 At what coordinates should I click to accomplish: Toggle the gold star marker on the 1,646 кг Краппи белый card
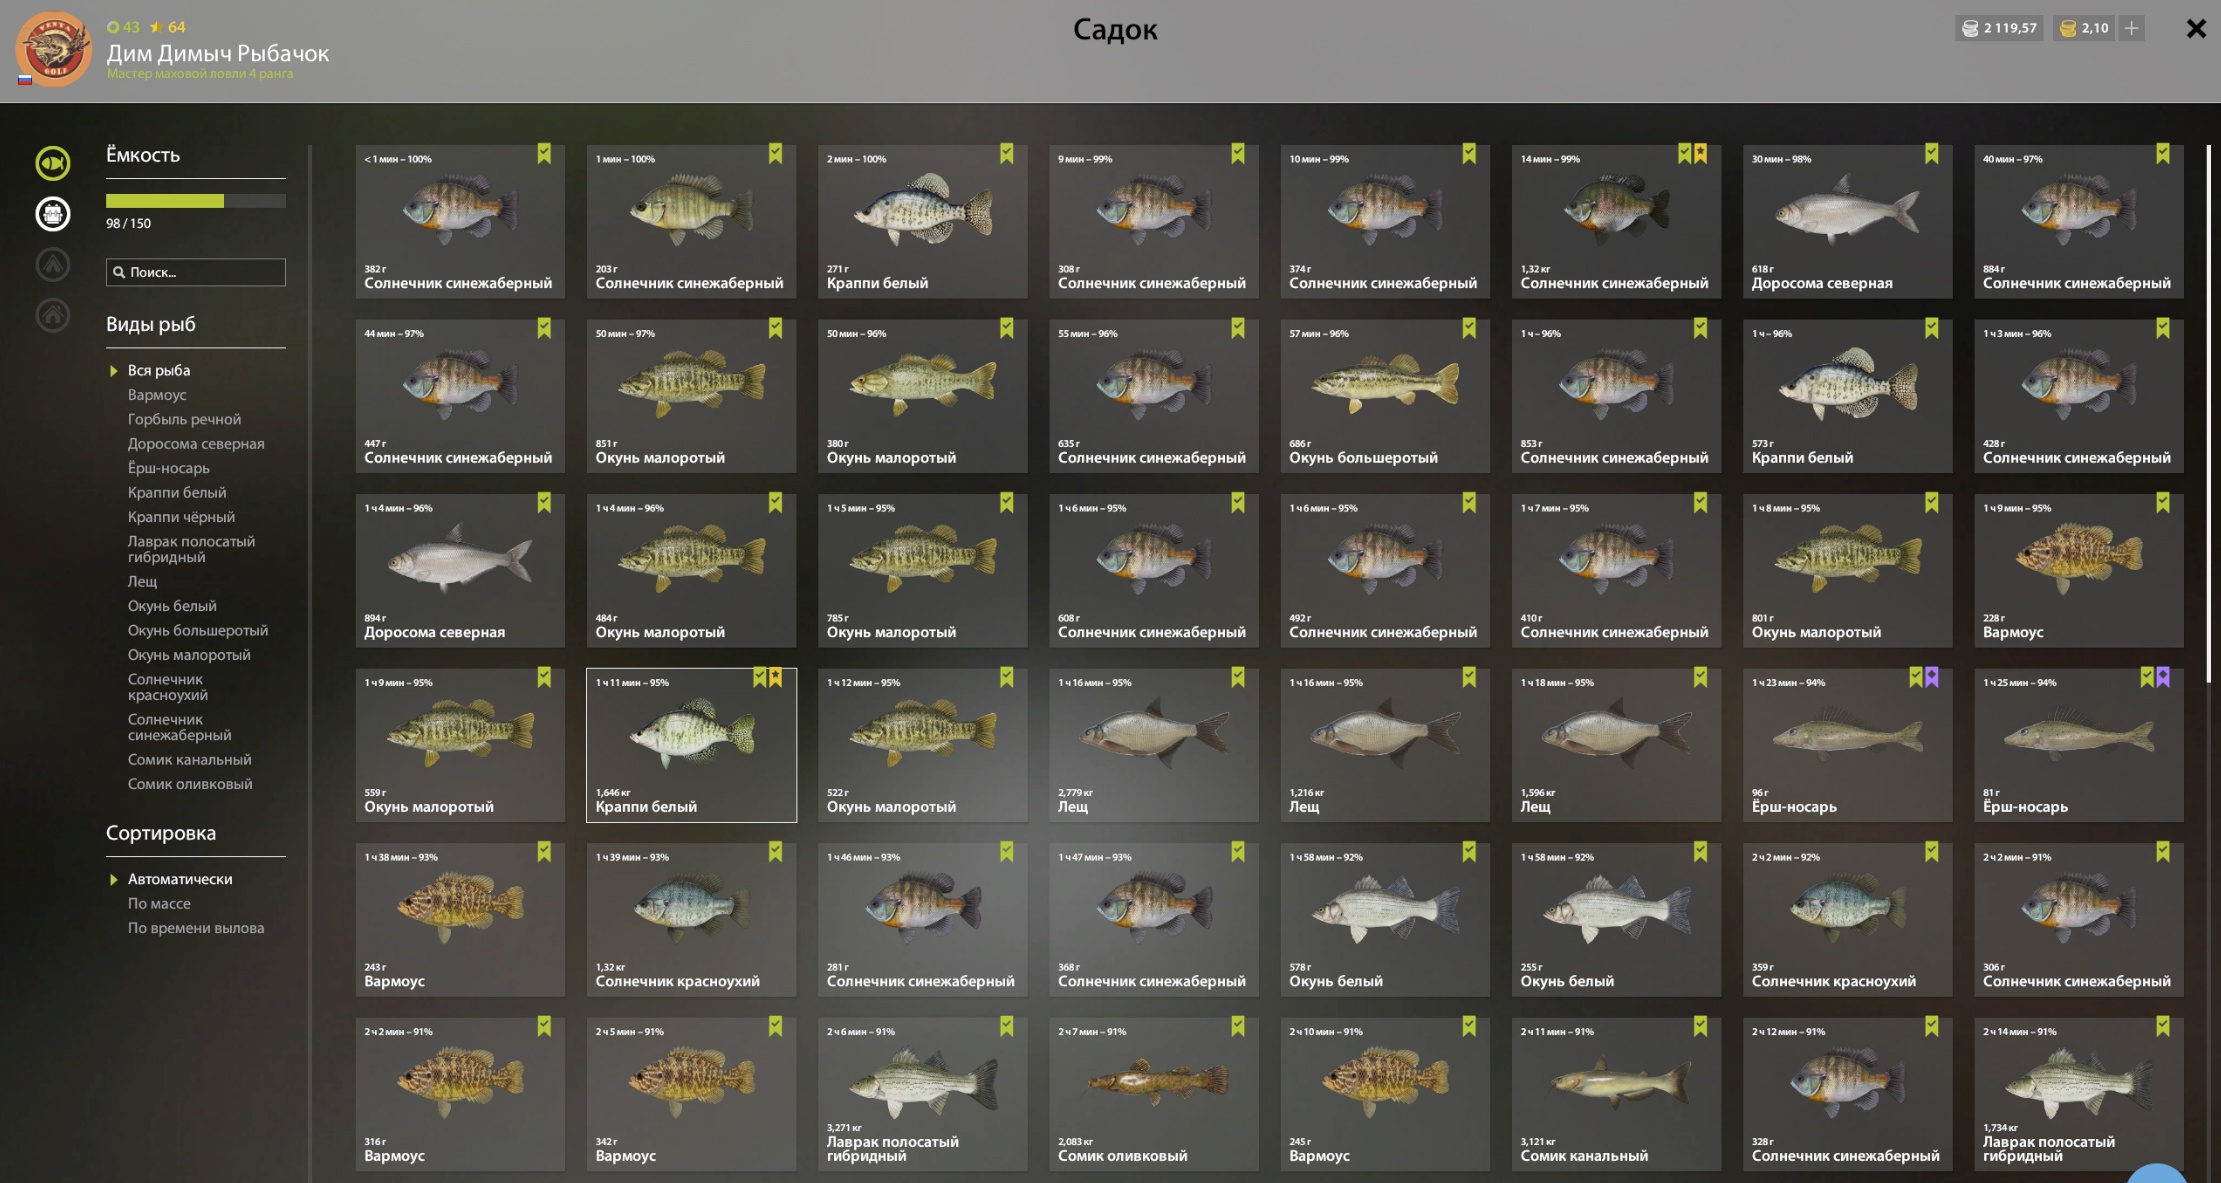[x=775, y=677]
